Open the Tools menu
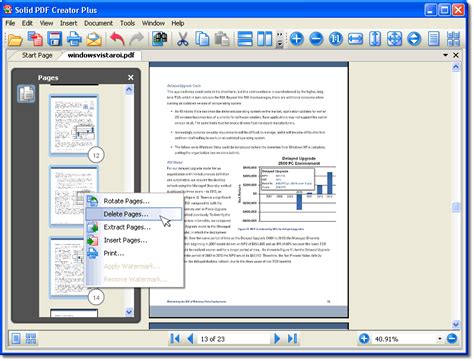The width and height of the screenshot is (474, 361). coord(127,23)
